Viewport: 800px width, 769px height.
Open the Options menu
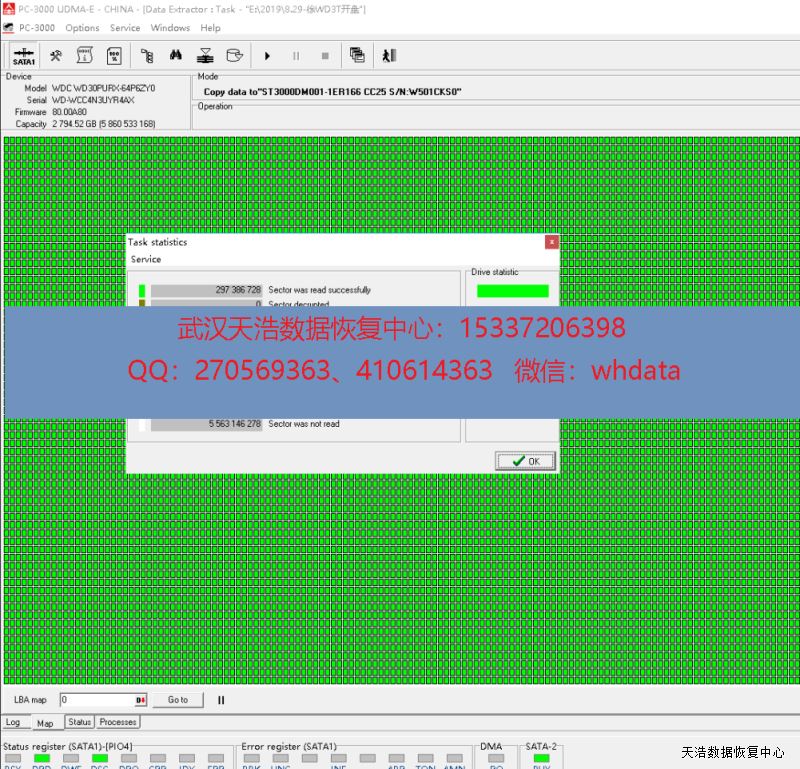pos(82,28)
